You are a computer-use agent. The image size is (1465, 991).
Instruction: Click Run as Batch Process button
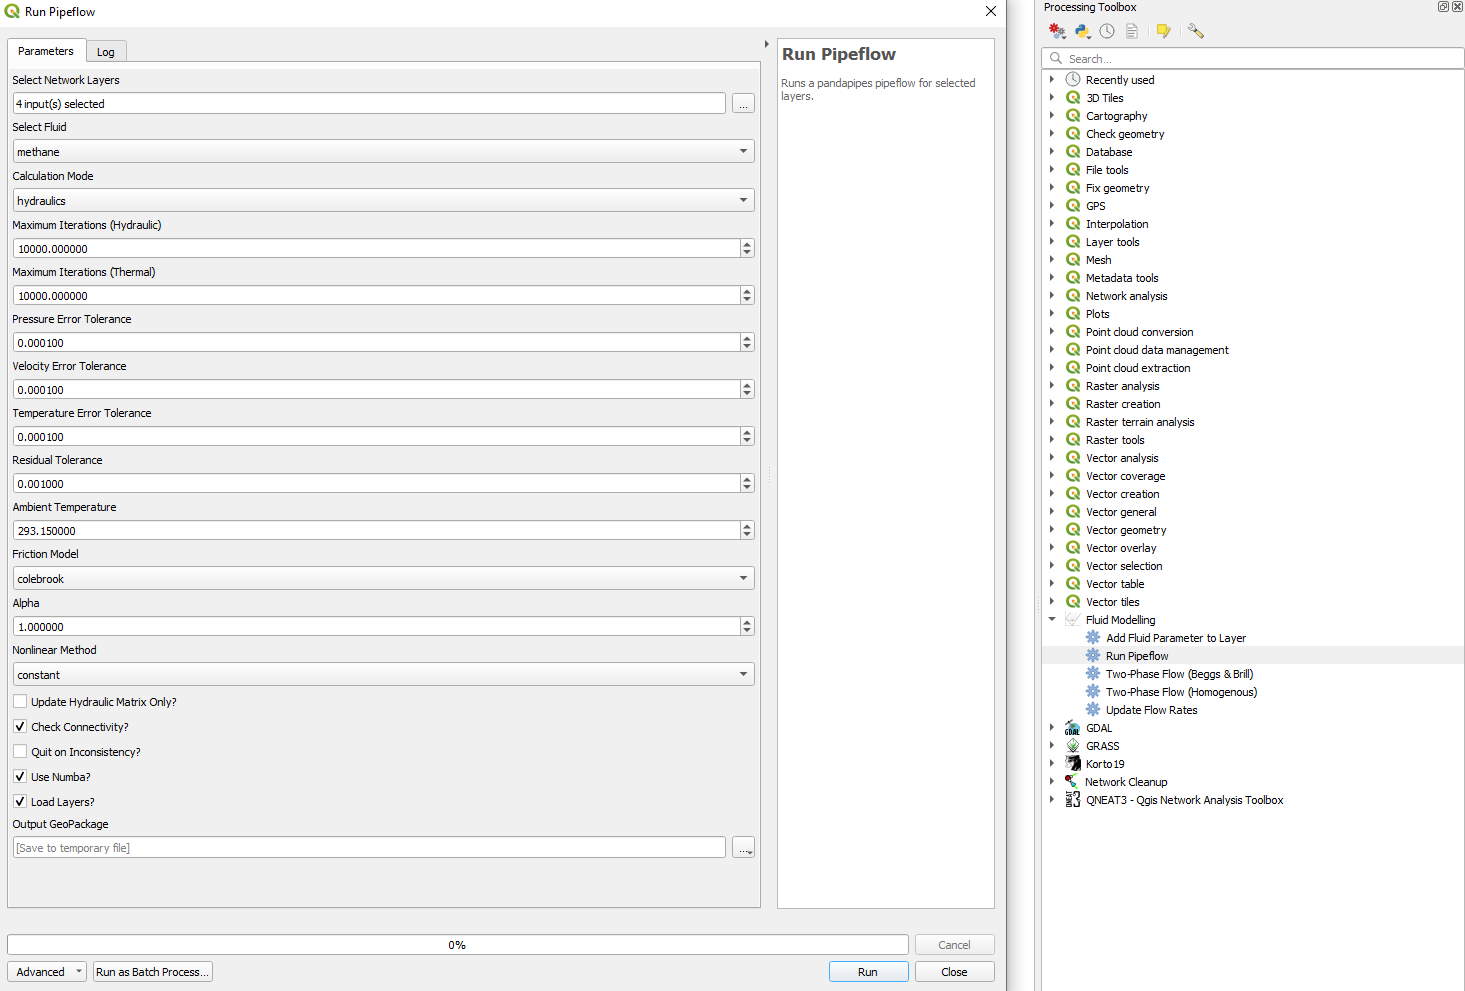coord(153,972)
